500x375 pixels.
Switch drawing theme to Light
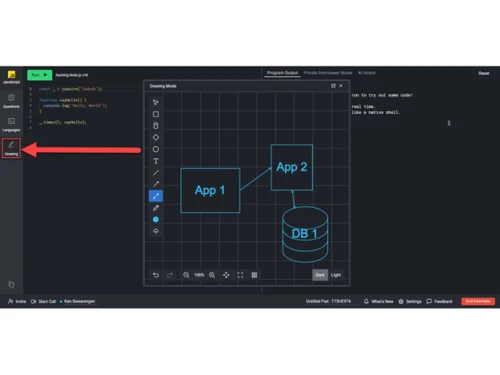[x=336, y=275]
